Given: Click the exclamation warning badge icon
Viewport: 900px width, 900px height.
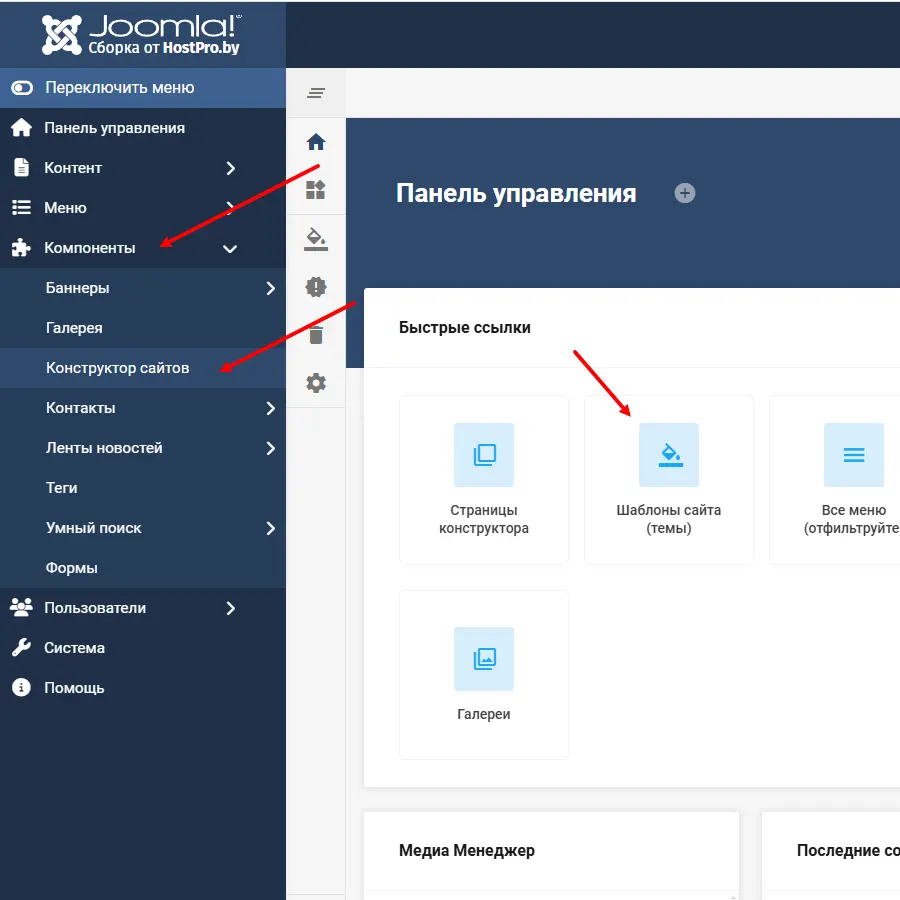Looking at the screenshot, I should pos(316,287).
